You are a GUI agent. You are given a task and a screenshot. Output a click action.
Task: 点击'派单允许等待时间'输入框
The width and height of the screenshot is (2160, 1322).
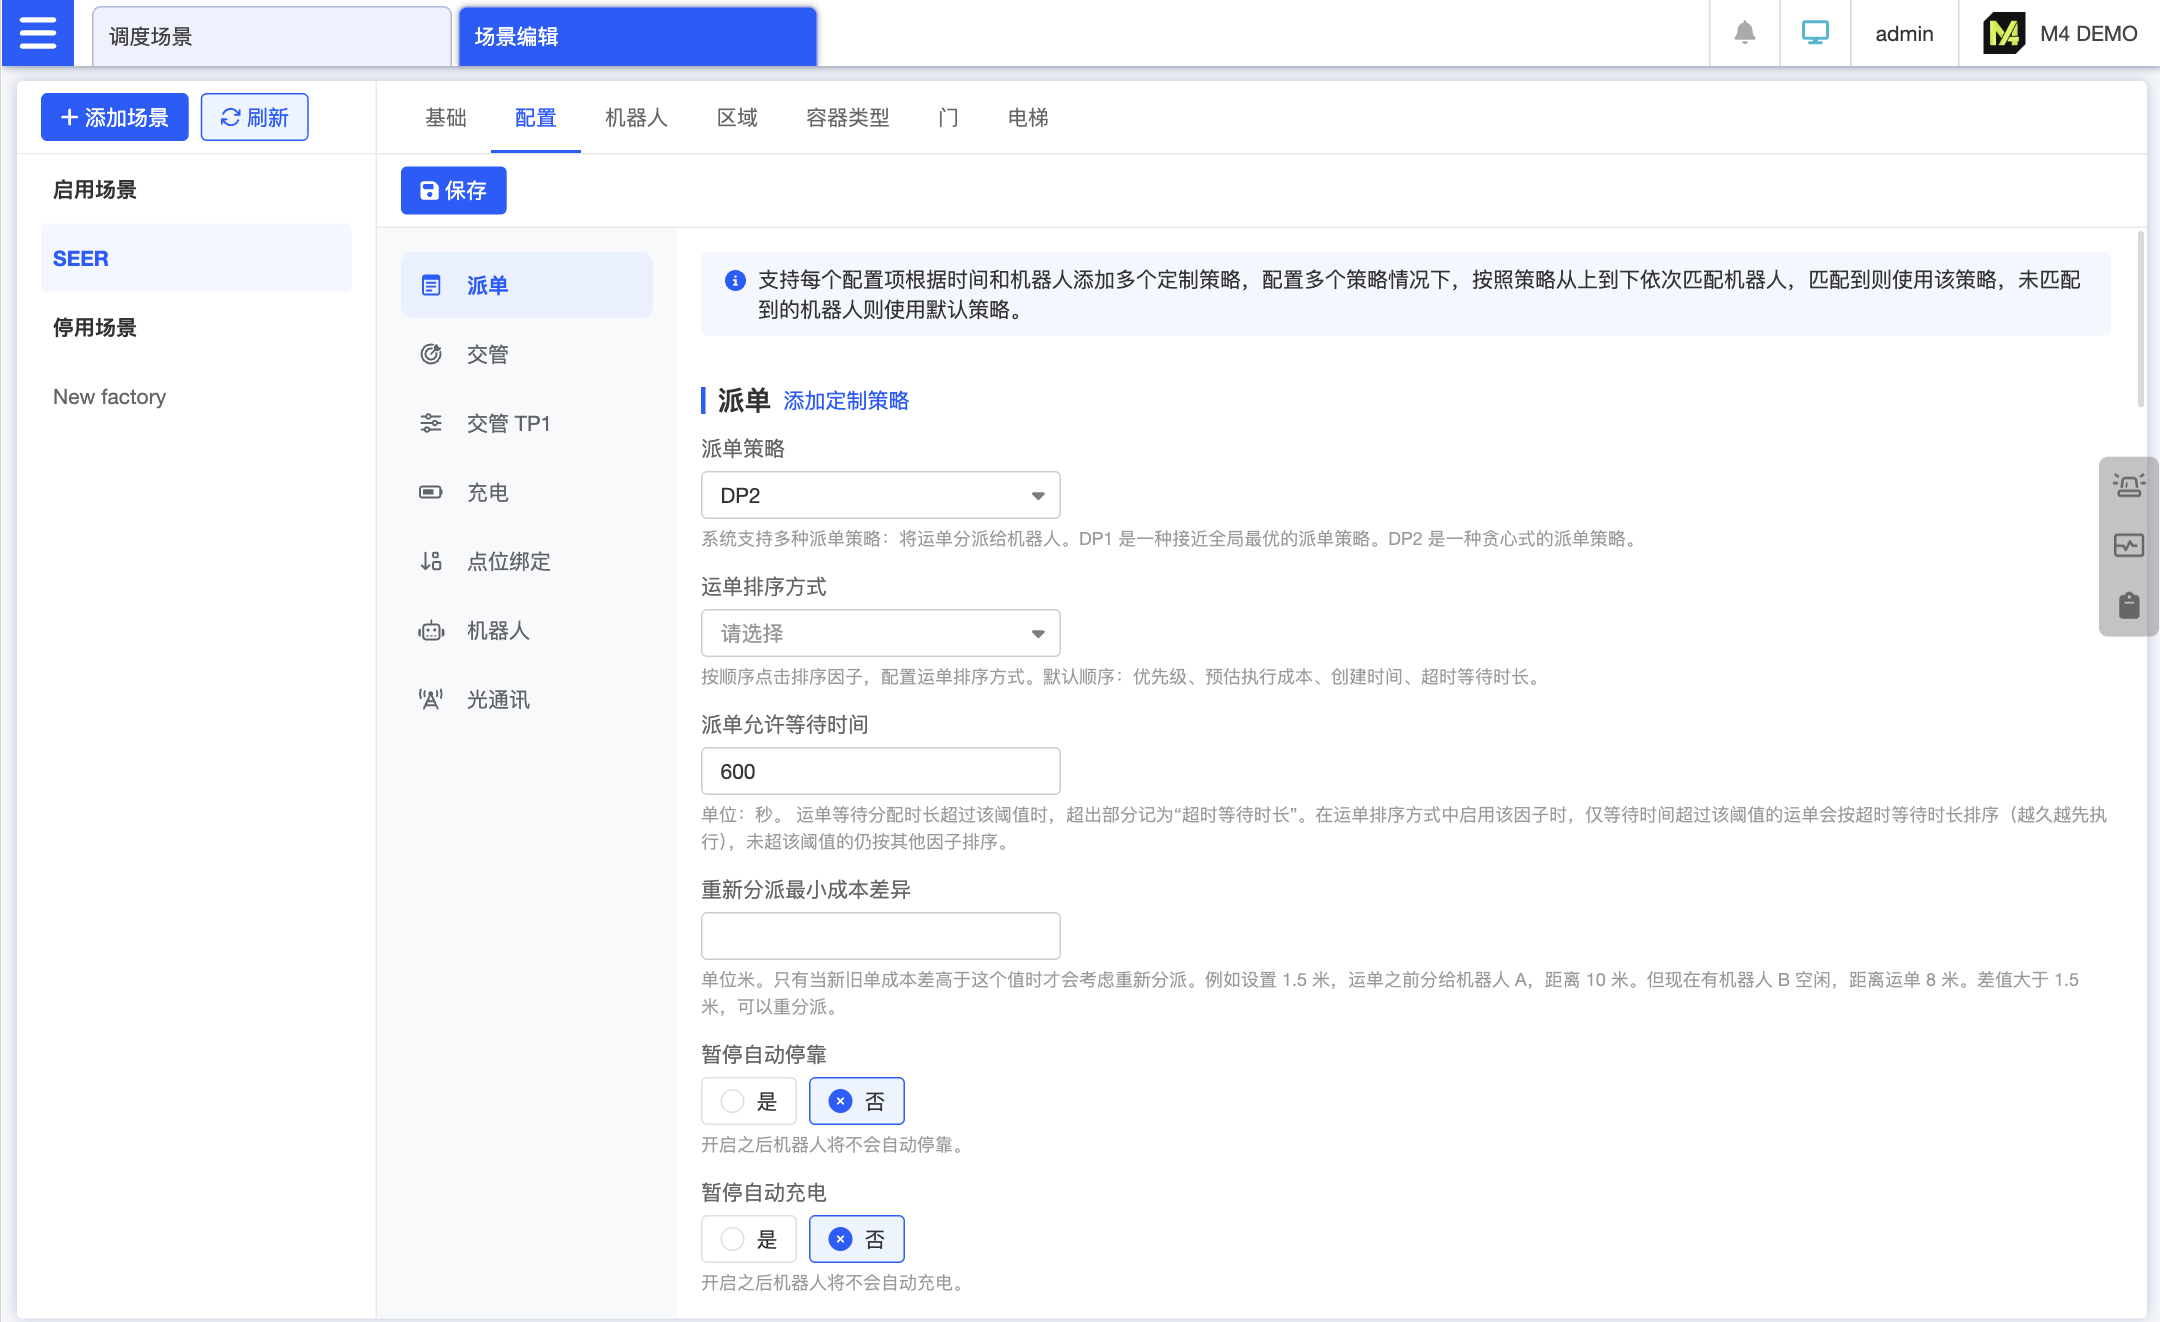point(878,771)
